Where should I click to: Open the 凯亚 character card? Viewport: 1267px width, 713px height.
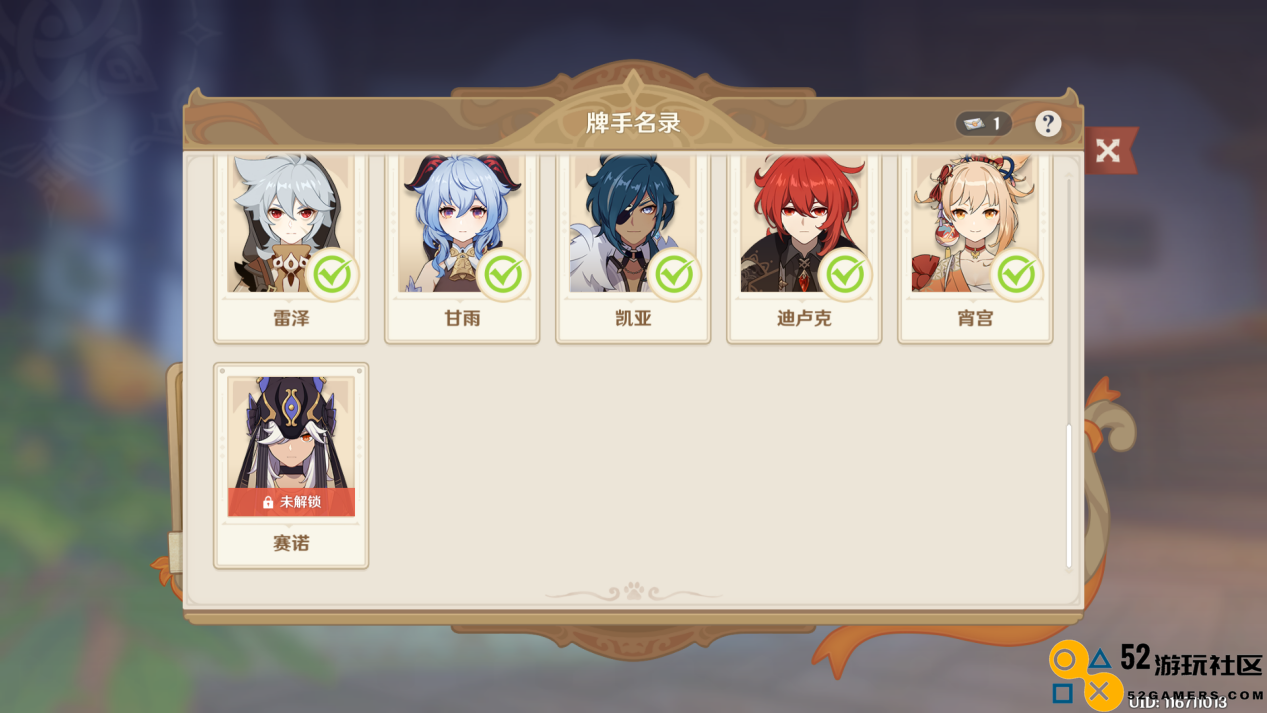(633, 248)
